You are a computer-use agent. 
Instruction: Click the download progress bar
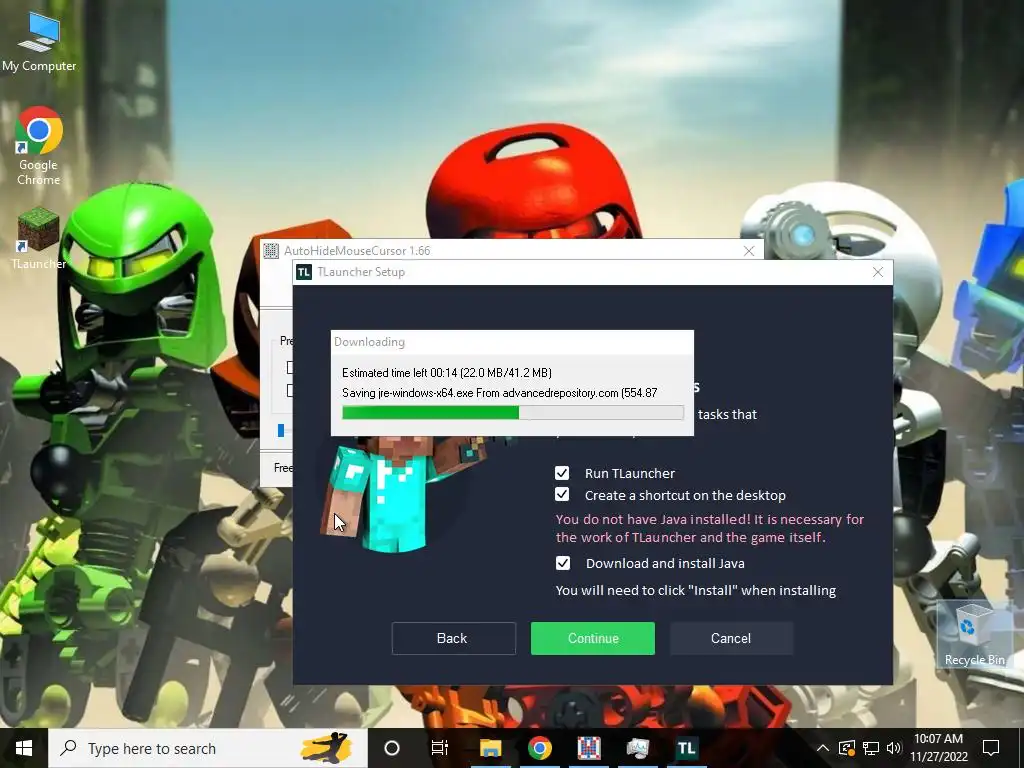[x=513, y=413]
